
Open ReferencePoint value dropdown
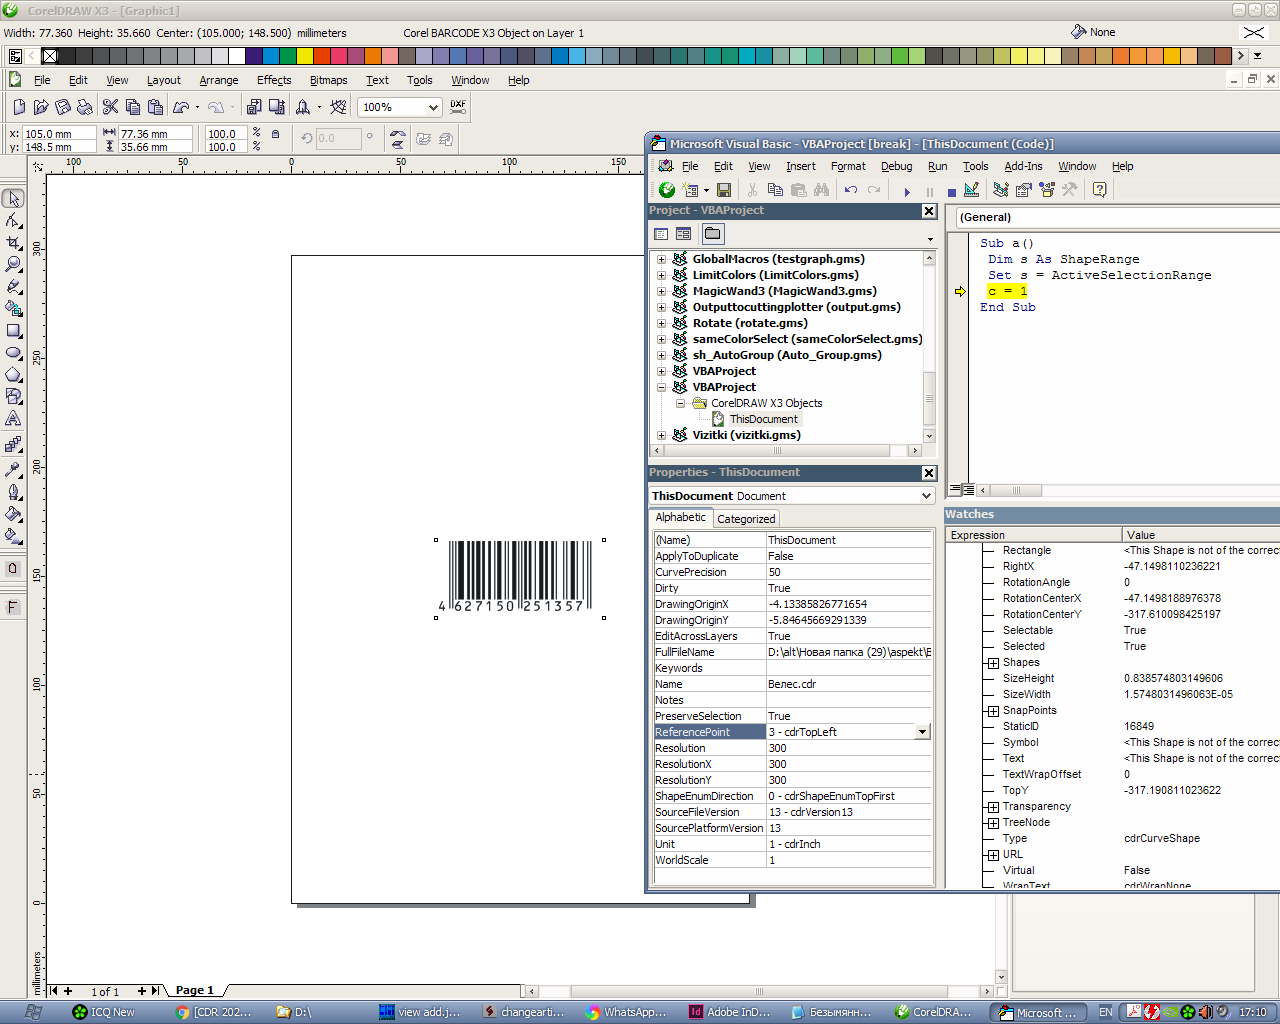[921, 732]
